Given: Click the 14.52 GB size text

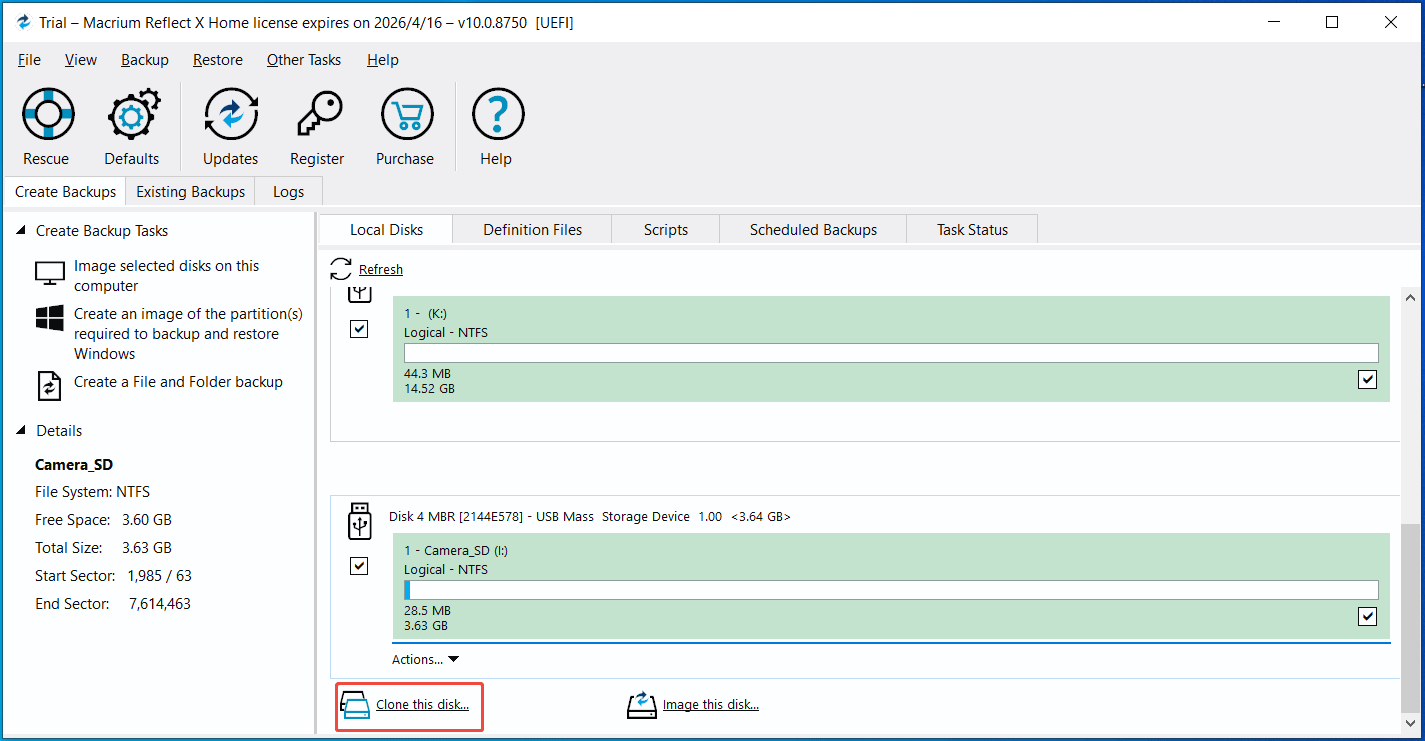Looking at the screenshot, I should coord(429,388).
